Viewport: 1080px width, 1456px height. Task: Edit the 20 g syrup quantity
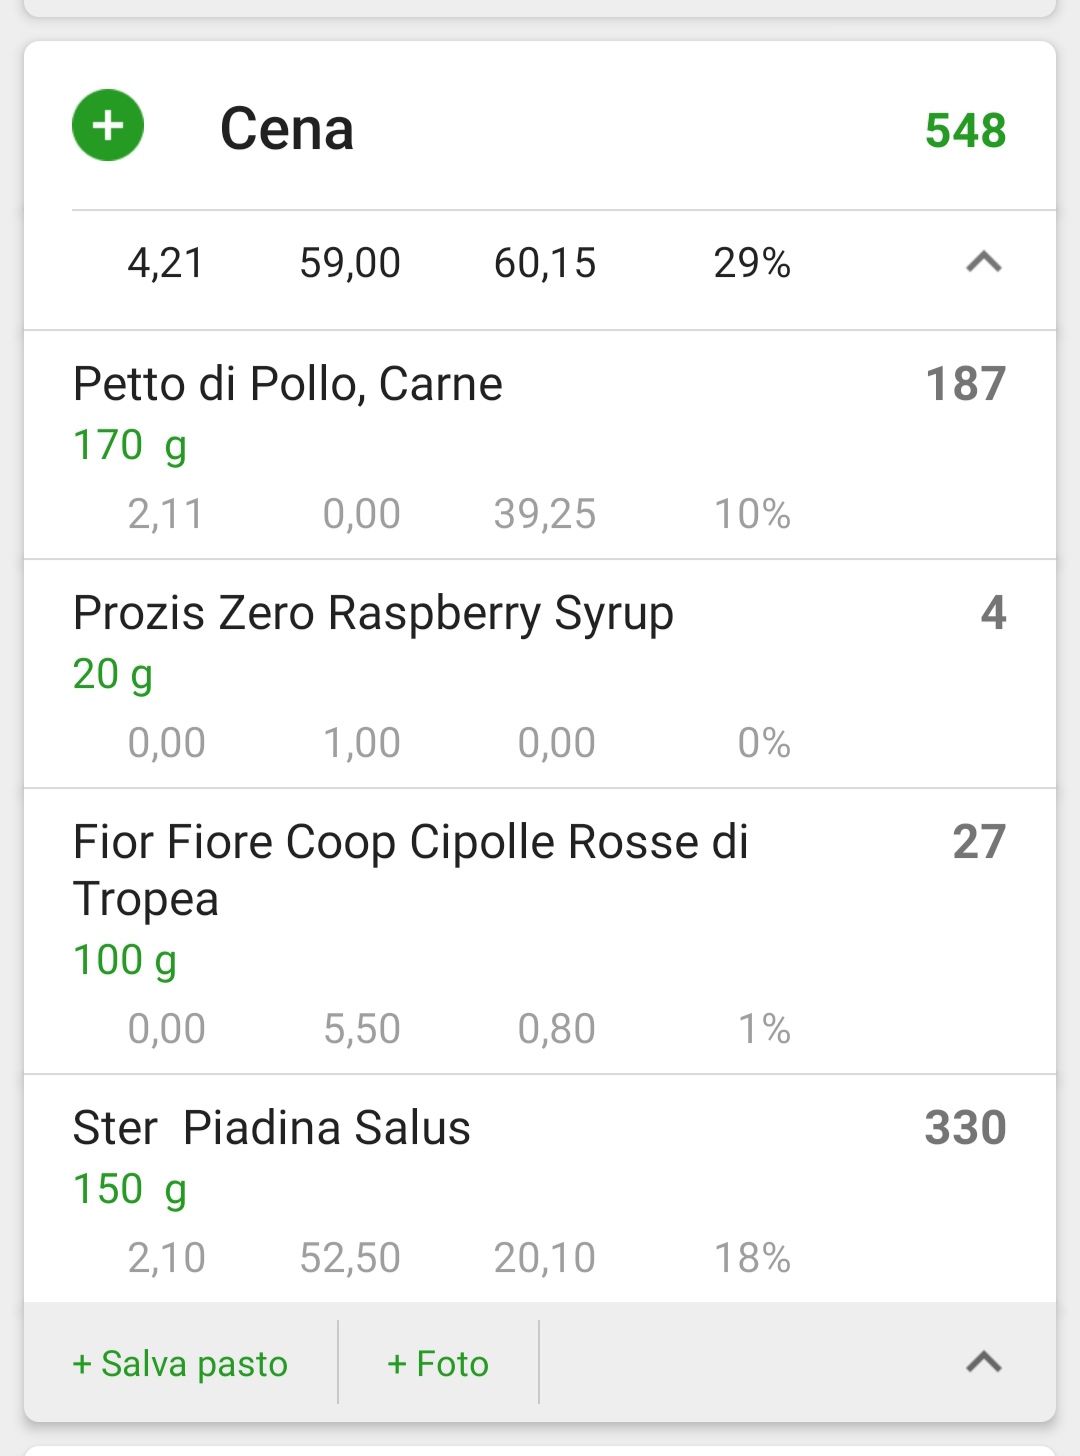pos(113,675)
